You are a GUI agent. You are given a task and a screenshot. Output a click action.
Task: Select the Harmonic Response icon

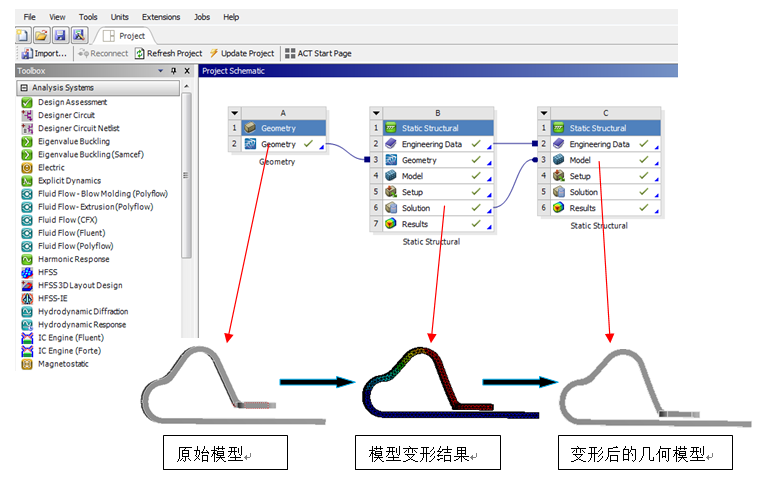pyautogui.click(x=27, y=260)
